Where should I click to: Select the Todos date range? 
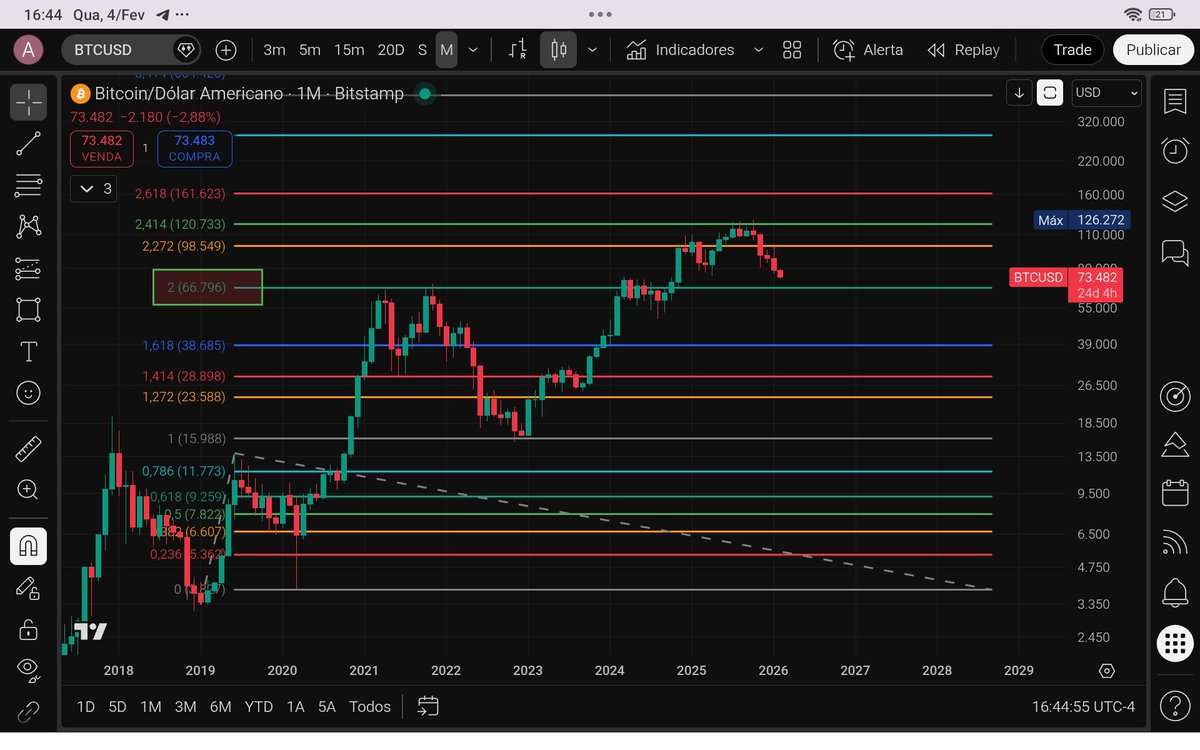pos(370,707)
